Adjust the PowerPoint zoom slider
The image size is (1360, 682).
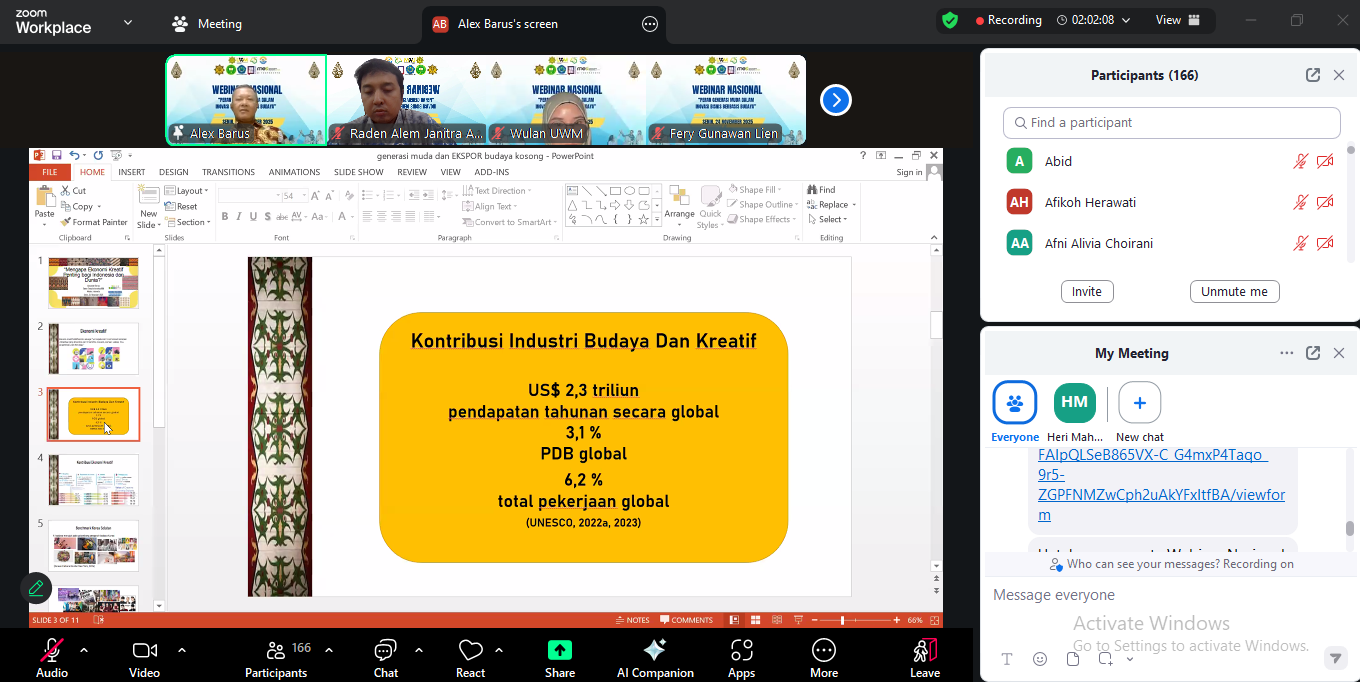point(842,620)
